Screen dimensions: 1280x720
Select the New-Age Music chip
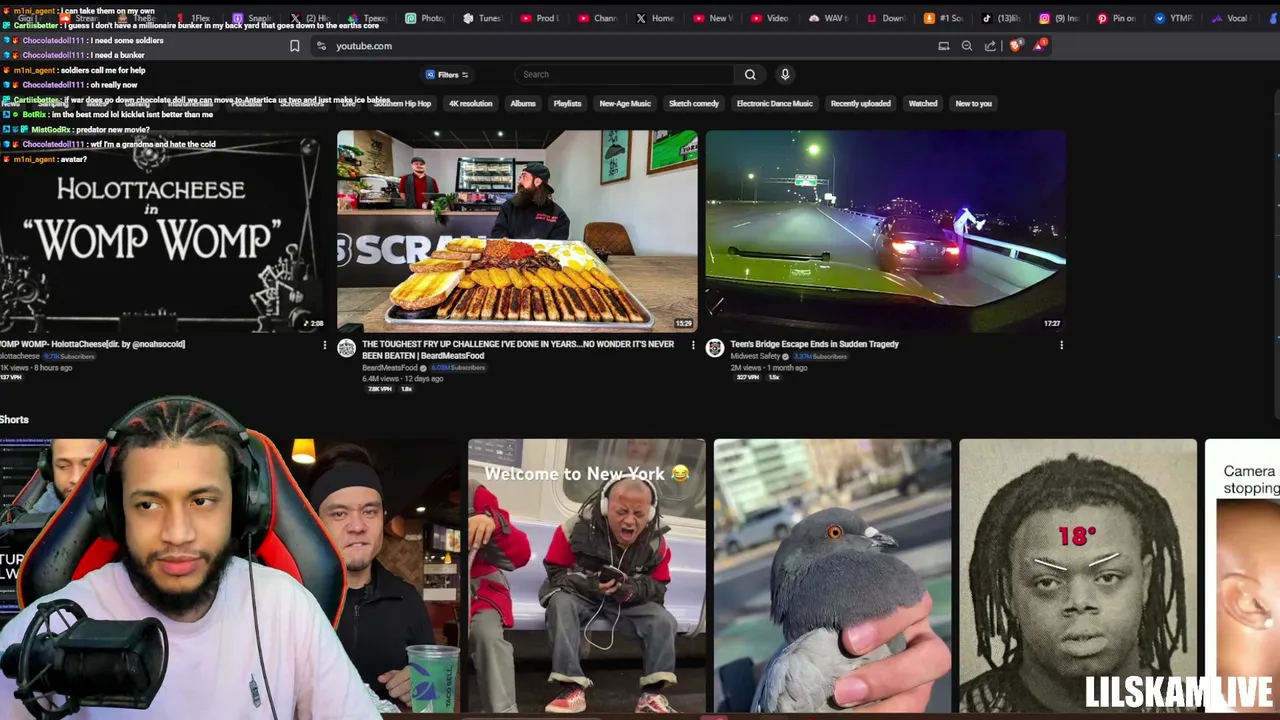coord(625,103)
